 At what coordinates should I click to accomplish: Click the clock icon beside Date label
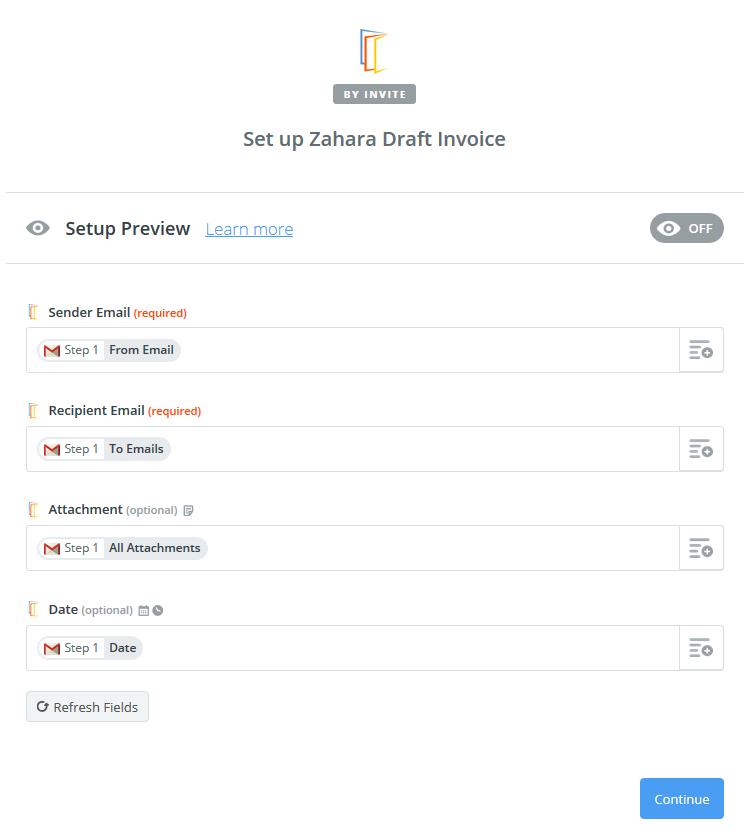coord(158,611)
